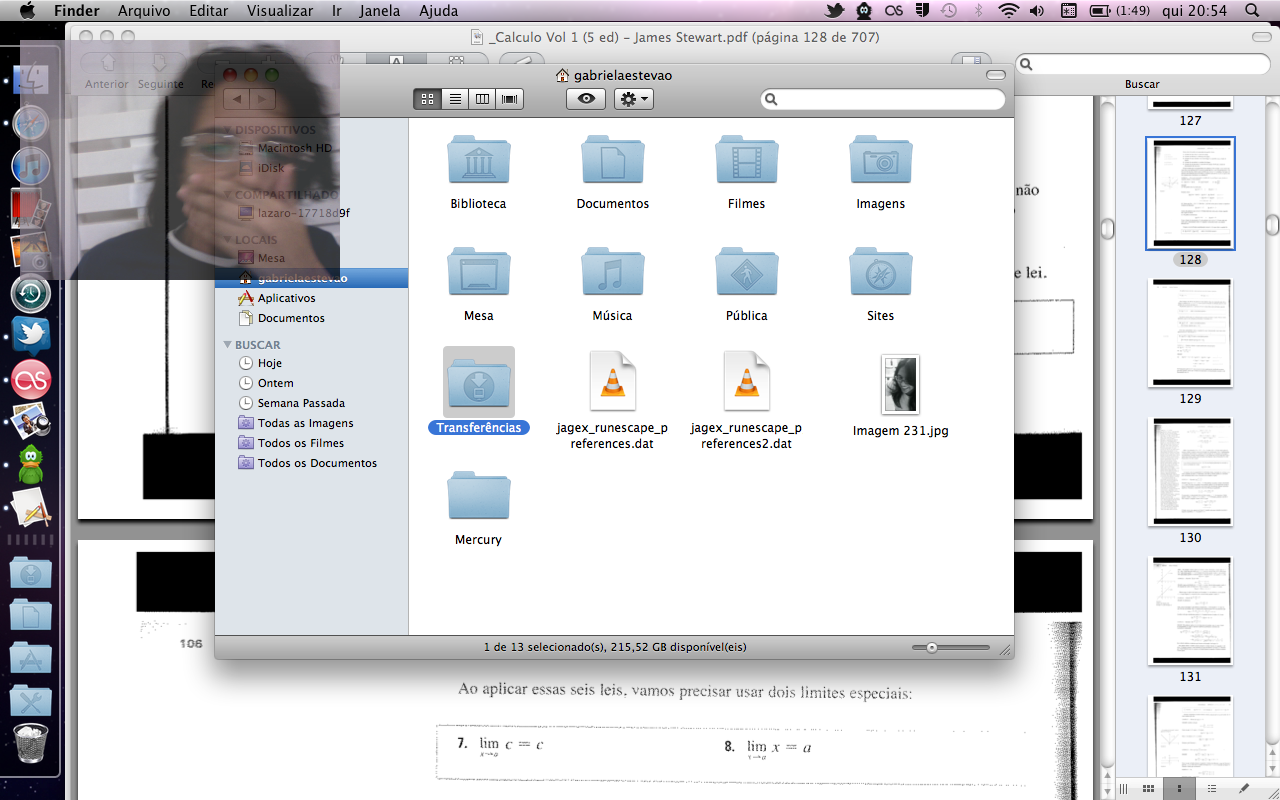This screenshot has height=800, width=1280.
Task: Click the Finder window search field
Action: pyautogui.click(x=883, y=99)
